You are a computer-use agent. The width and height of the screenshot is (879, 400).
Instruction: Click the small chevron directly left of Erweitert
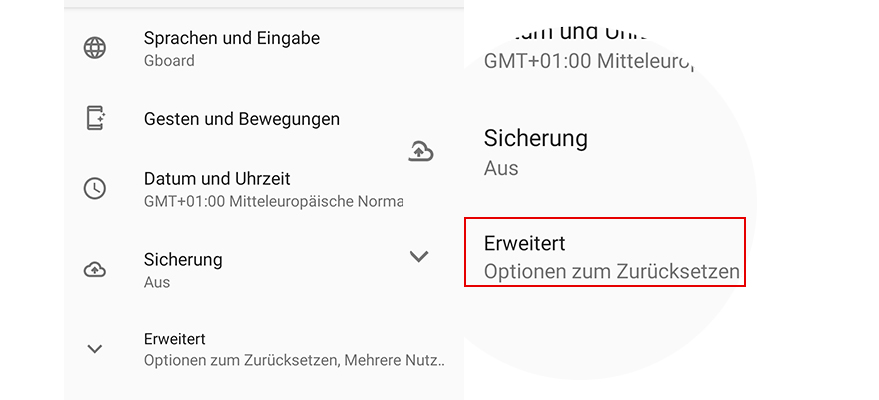click(95, 349)
